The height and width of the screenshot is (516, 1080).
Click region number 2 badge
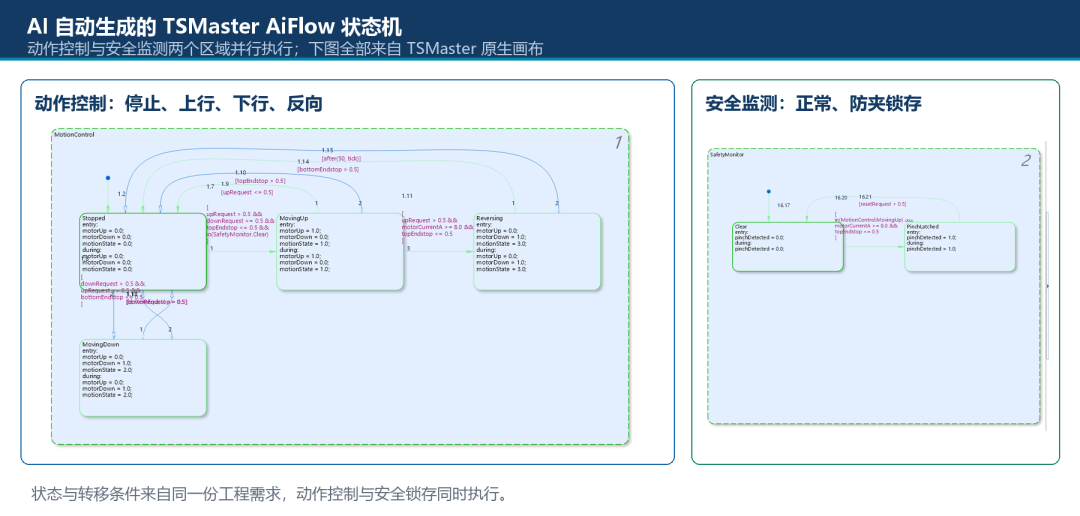click(x=1026, y=161)
